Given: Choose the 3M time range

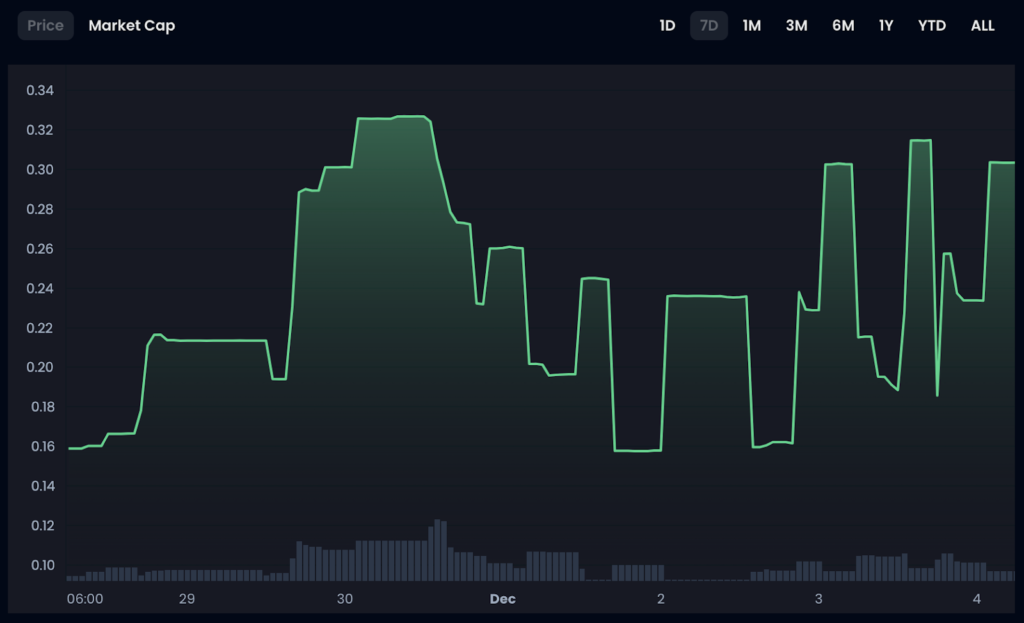Looking at the screenshot, I should coord(796,26).
